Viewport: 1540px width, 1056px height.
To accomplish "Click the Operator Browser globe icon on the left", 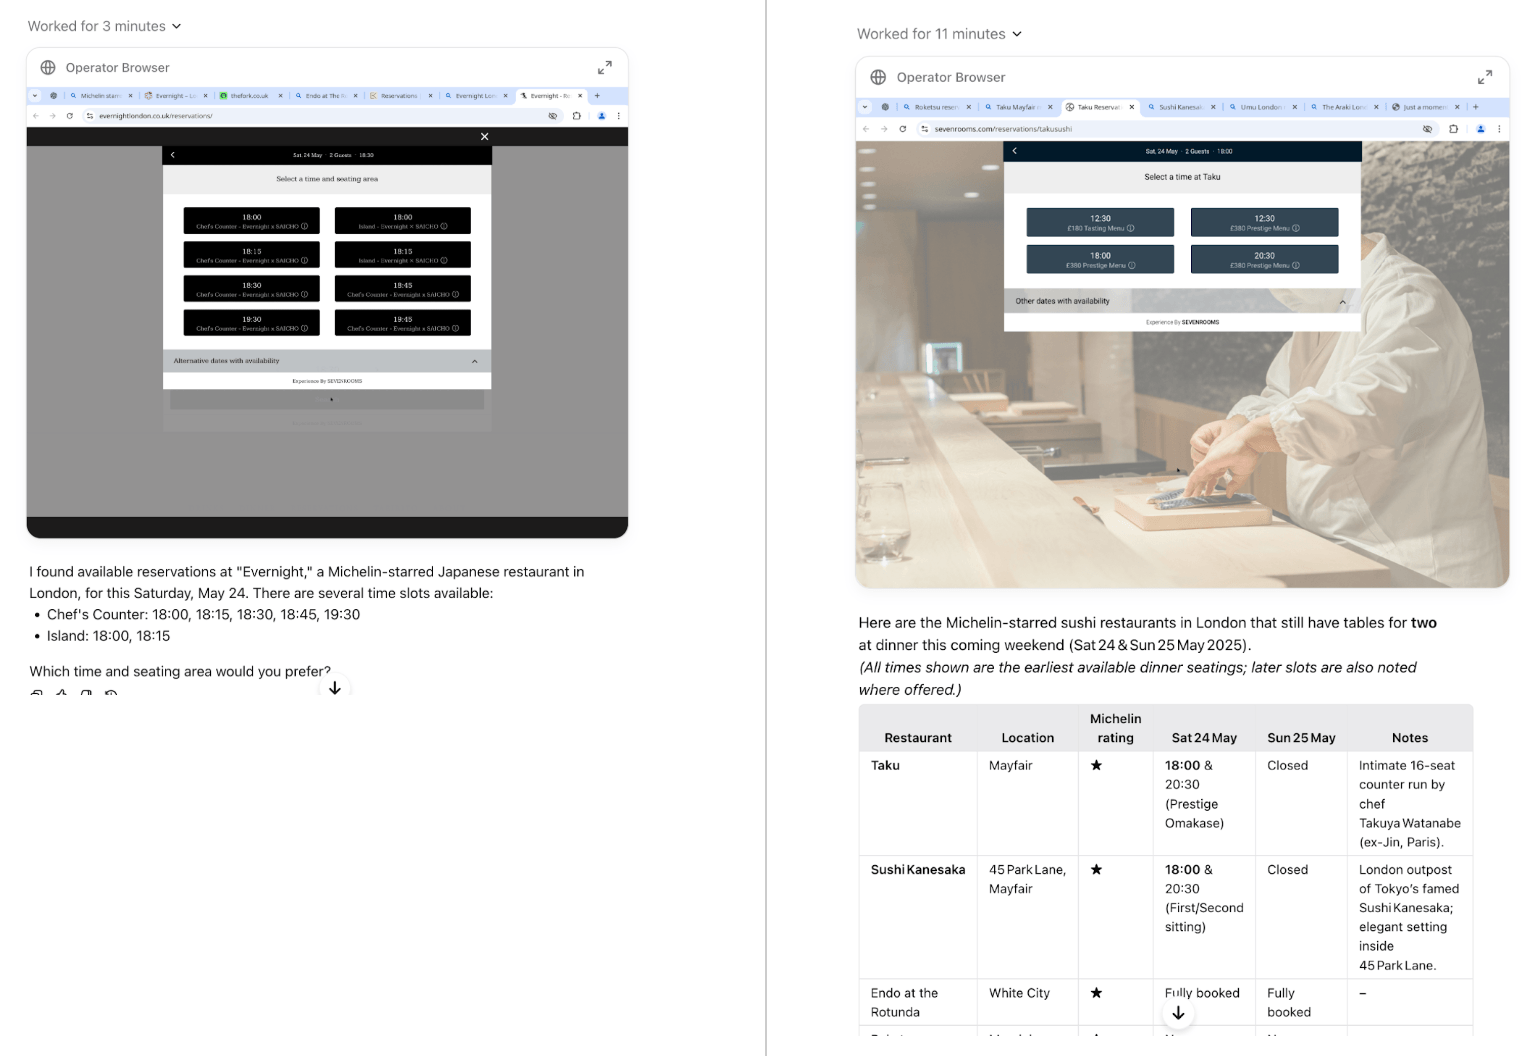I will click(47, 67).
